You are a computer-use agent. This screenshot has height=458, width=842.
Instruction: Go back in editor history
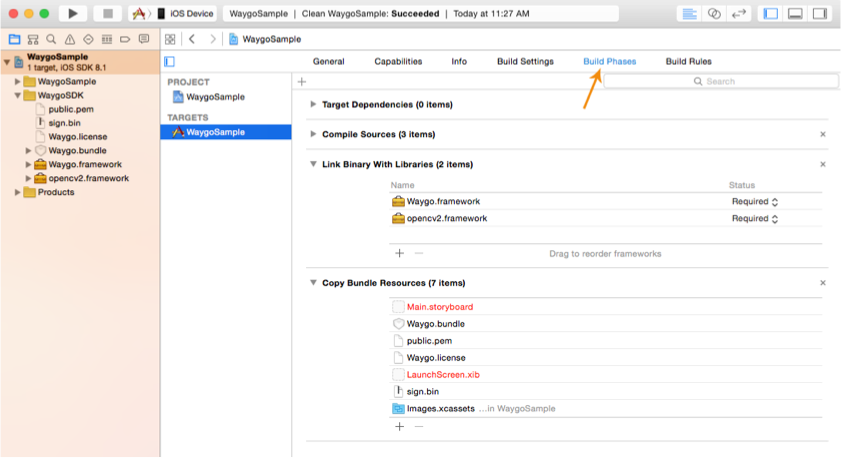[192, 39]
